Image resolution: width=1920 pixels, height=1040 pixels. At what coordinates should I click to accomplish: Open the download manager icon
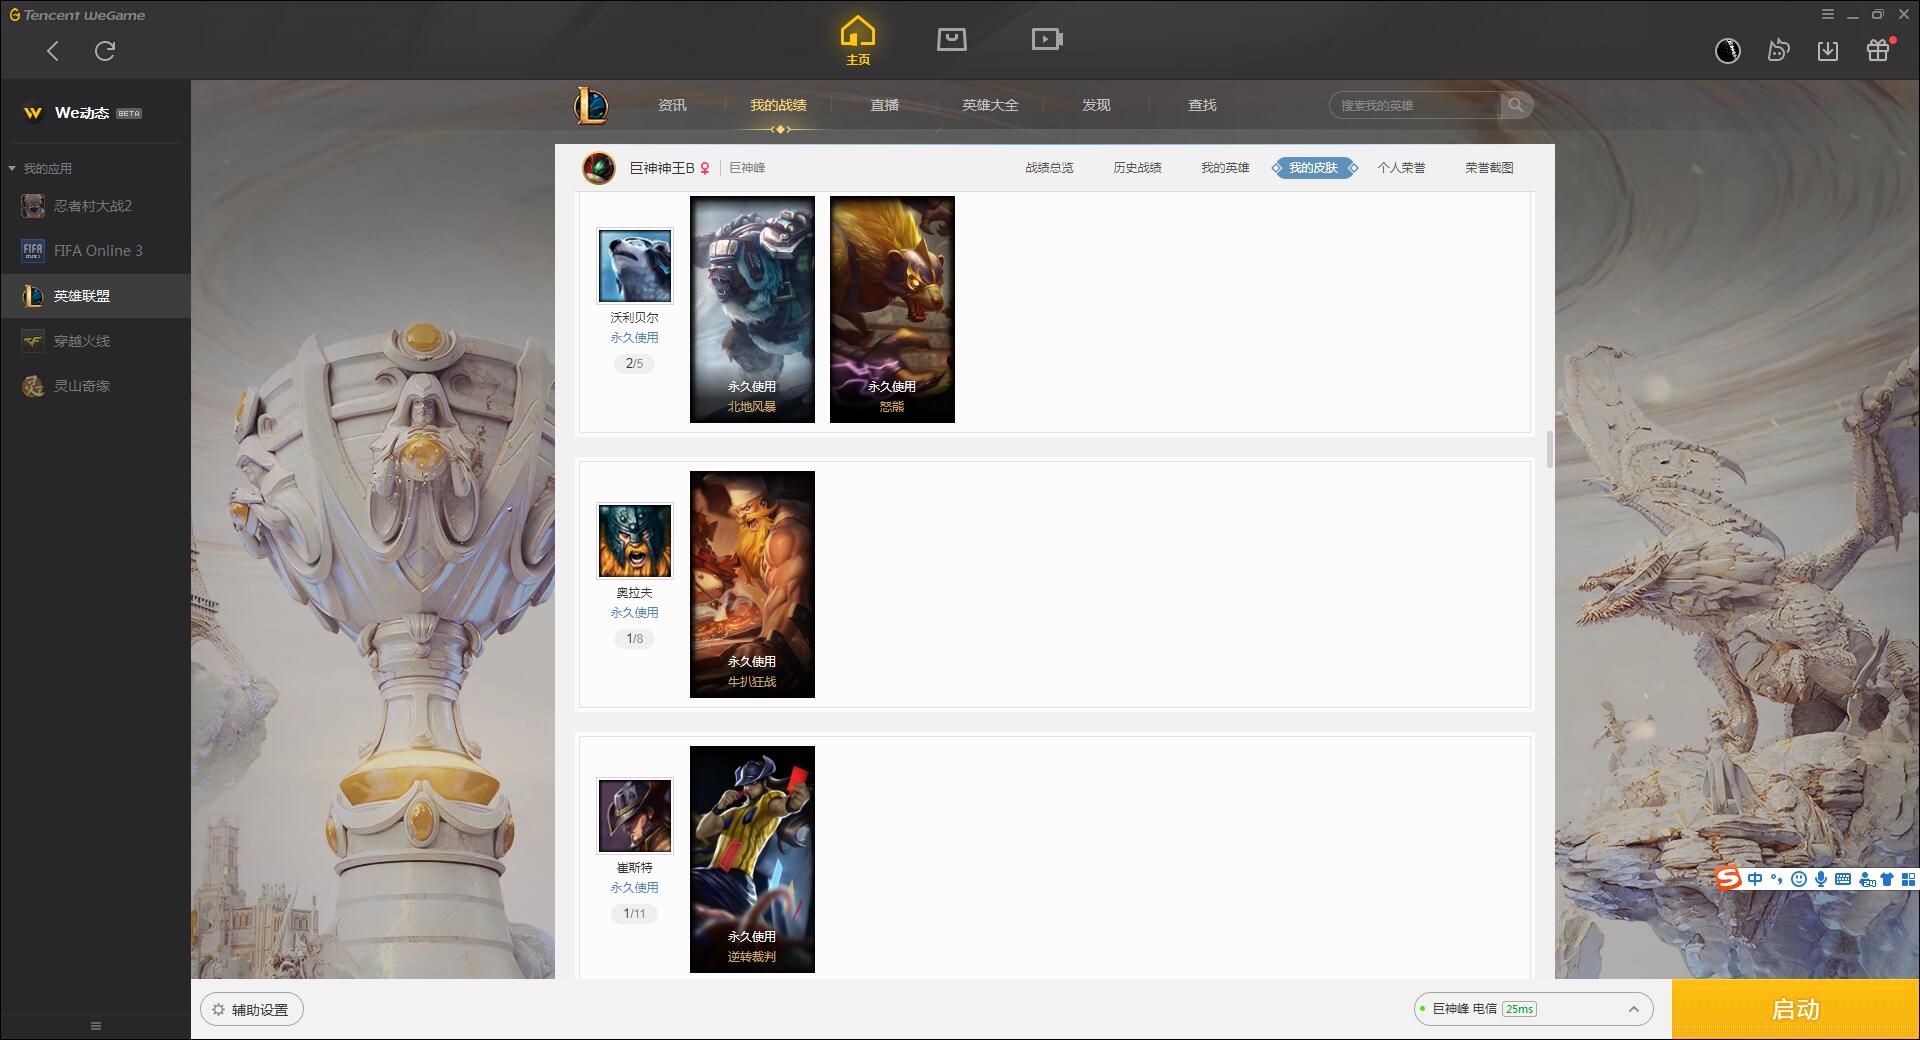tap(1828, 51)
